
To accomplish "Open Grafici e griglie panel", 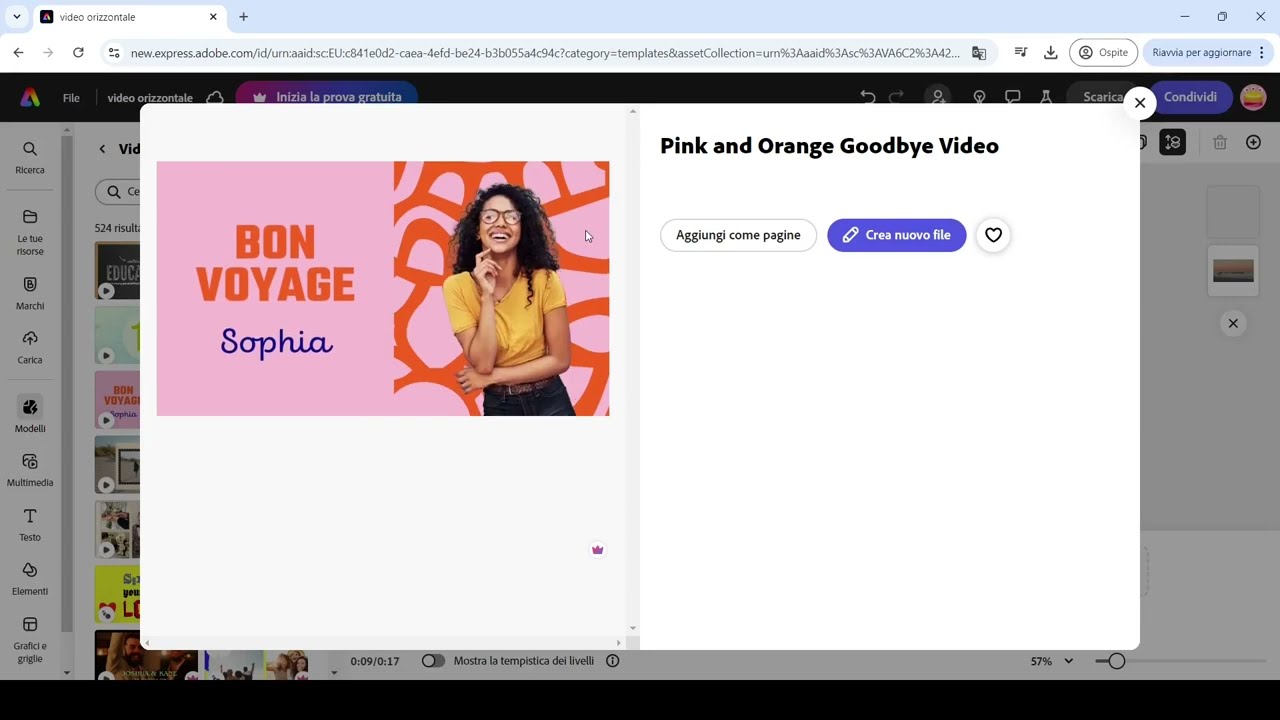I will point(30,639).
